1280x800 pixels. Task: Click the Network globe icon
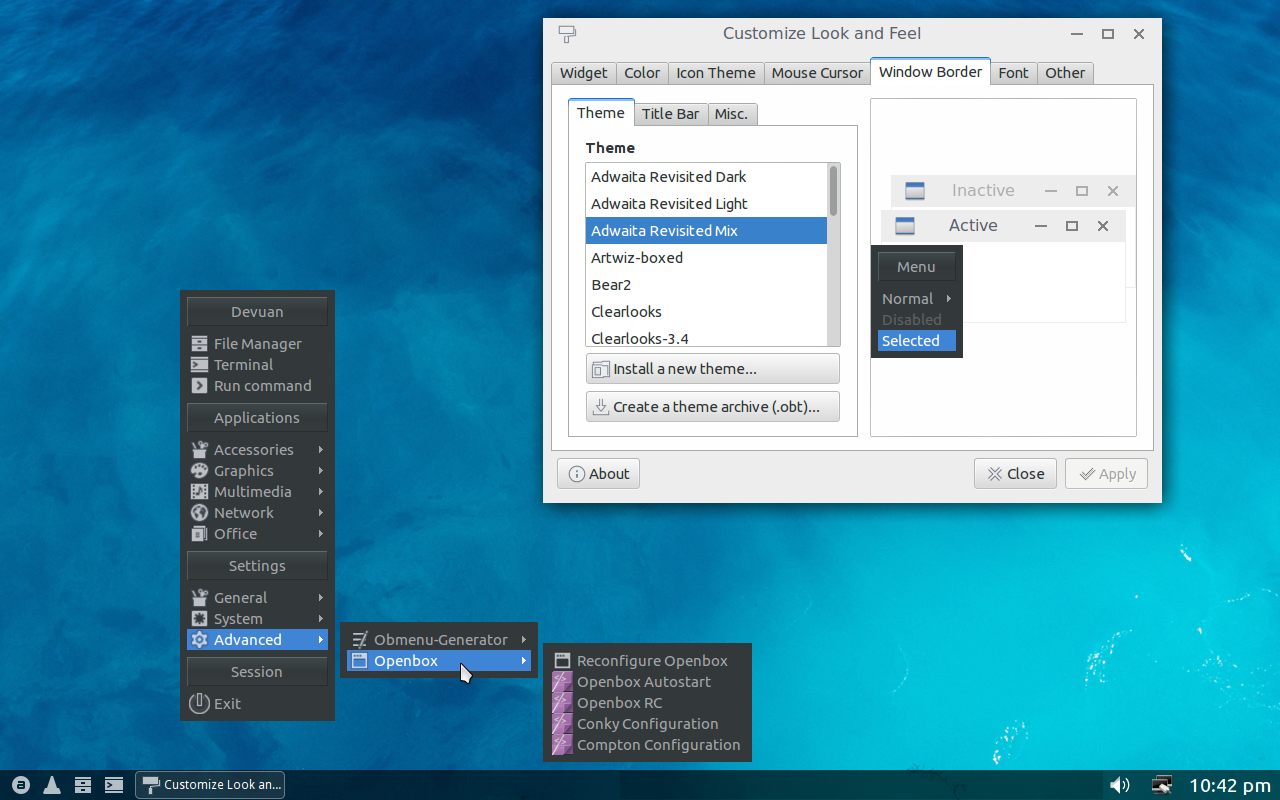click(x=199, y=513)
